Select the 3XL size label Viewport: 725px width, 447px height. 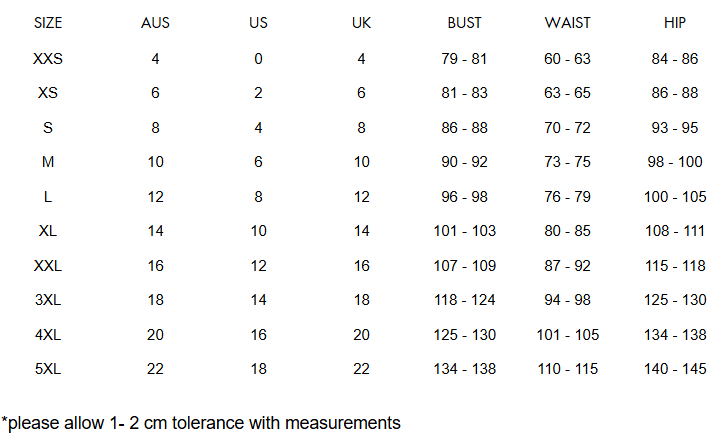click(48, 300)
